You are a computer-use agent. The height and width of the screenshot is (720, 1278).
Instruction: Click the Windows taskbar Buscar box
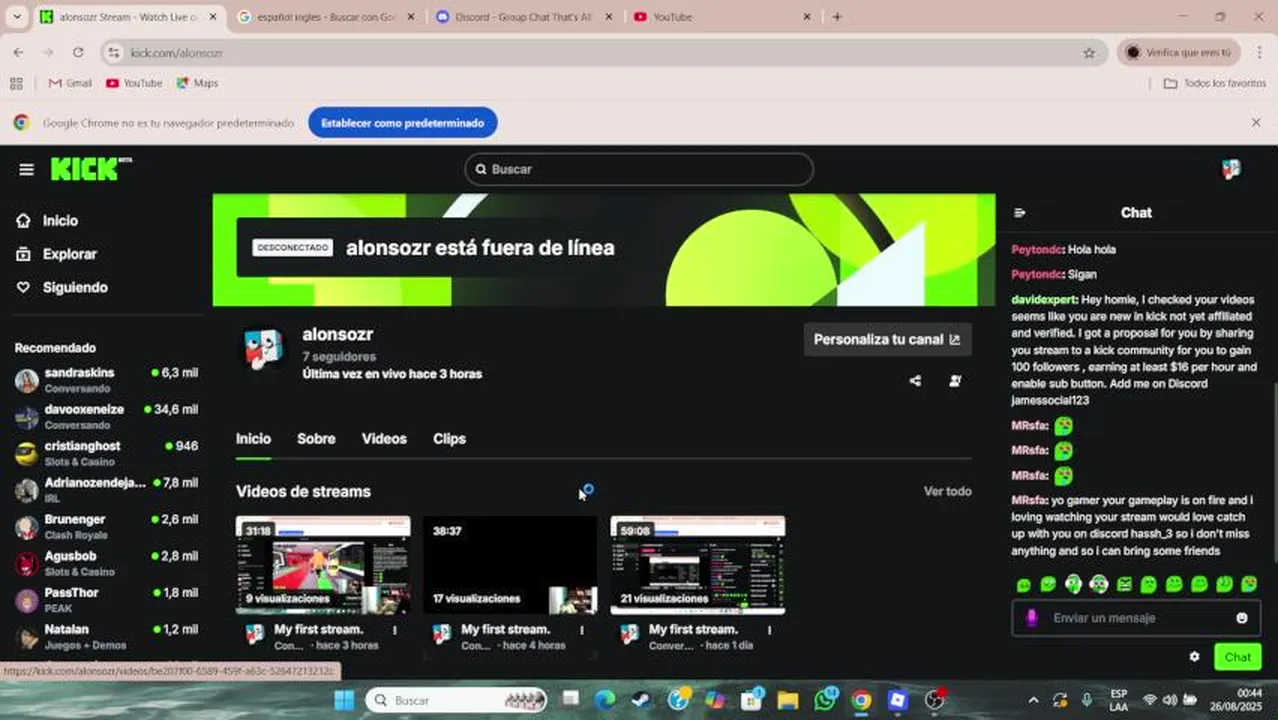[456, 700]
